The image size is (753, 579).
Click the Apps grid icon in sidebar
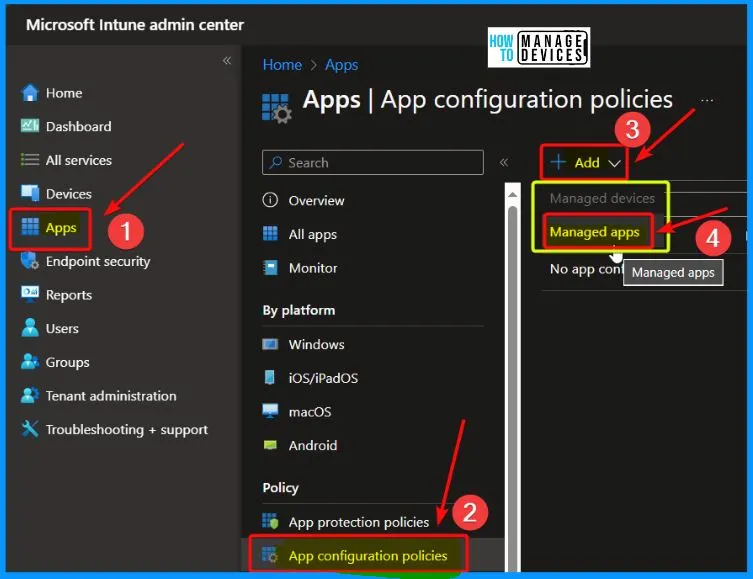point(30,227)
